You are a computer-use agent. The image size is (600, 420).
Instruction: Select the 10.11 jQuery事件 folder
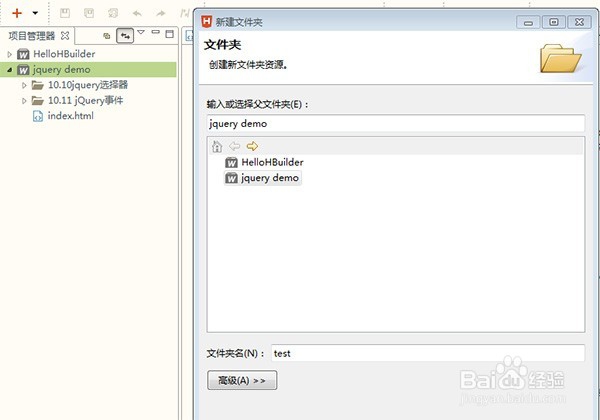[86, 101]
